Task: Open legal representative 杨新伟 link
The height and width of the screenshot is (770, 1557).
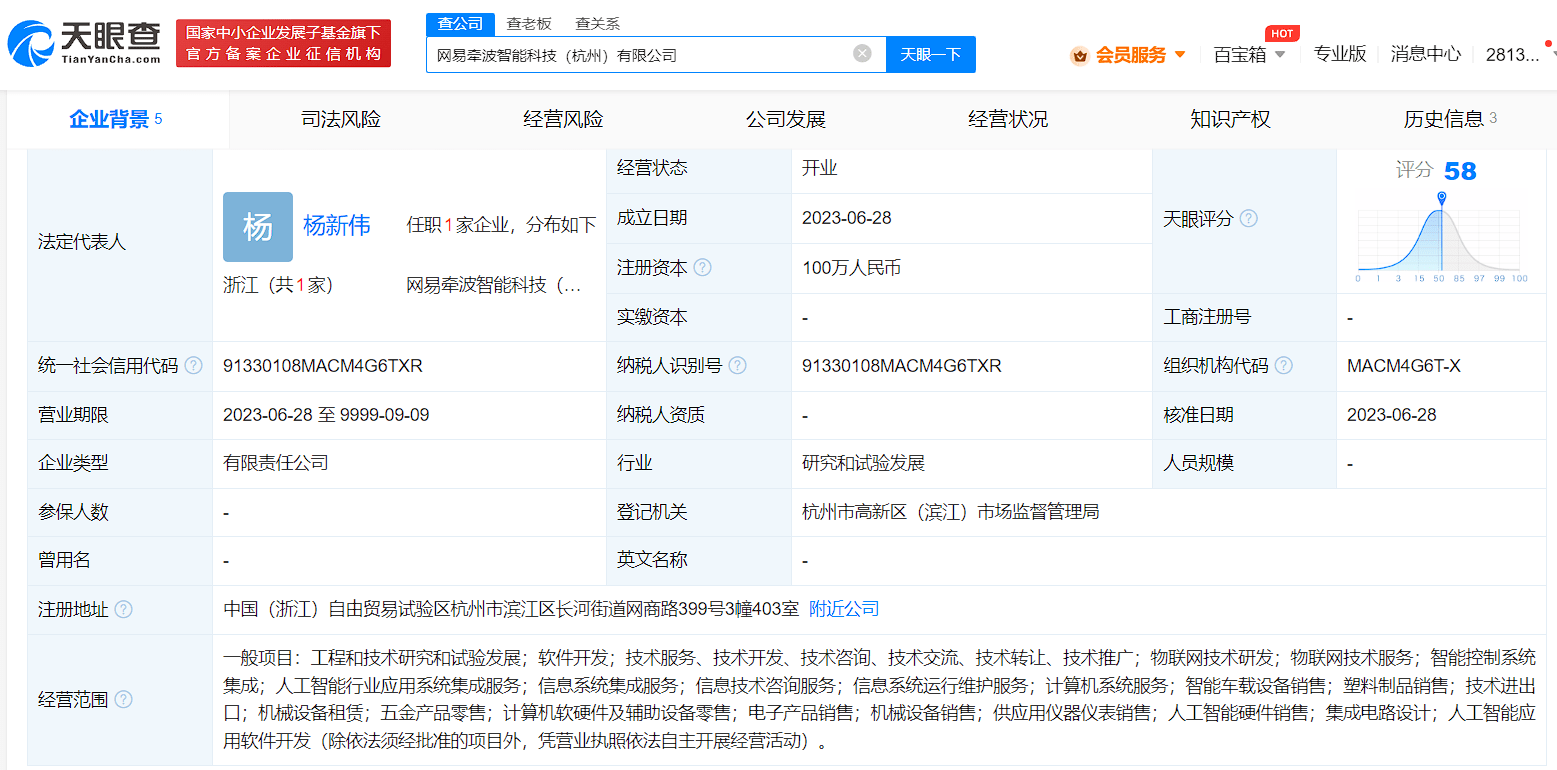Action: [x=337, y=226]
